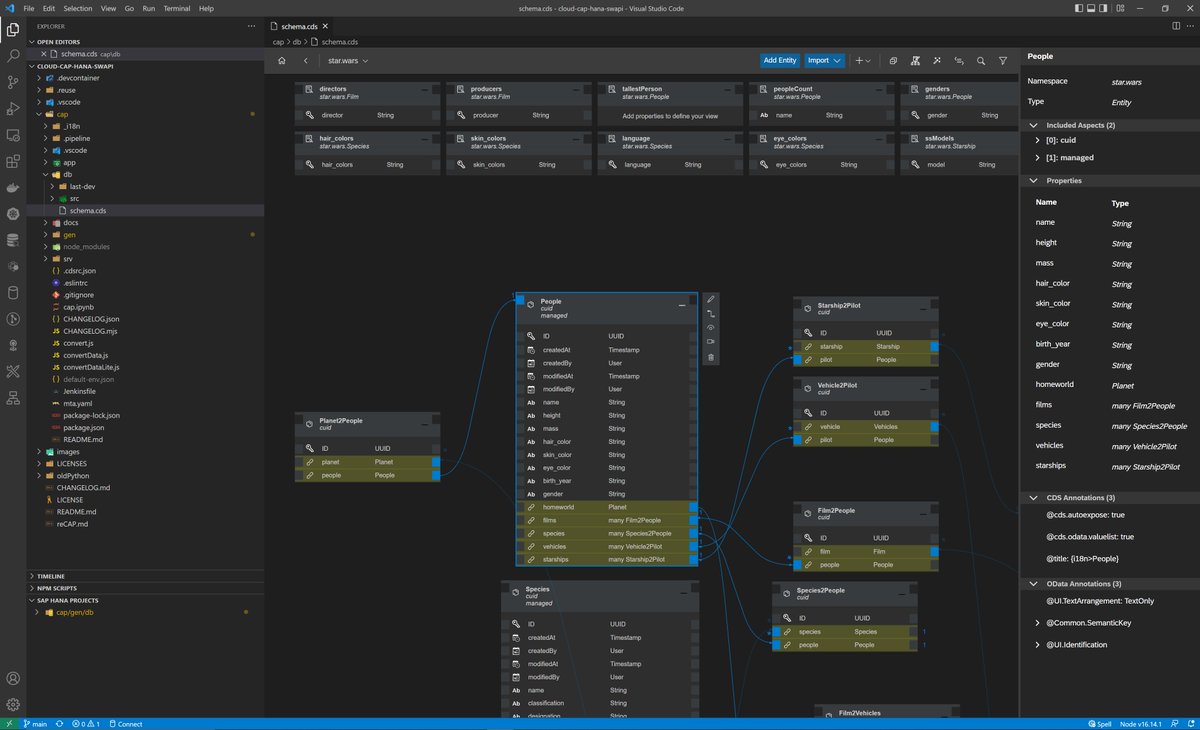Select homeworld row in People entity
The image size is (1200, 730).
[606, 507]
